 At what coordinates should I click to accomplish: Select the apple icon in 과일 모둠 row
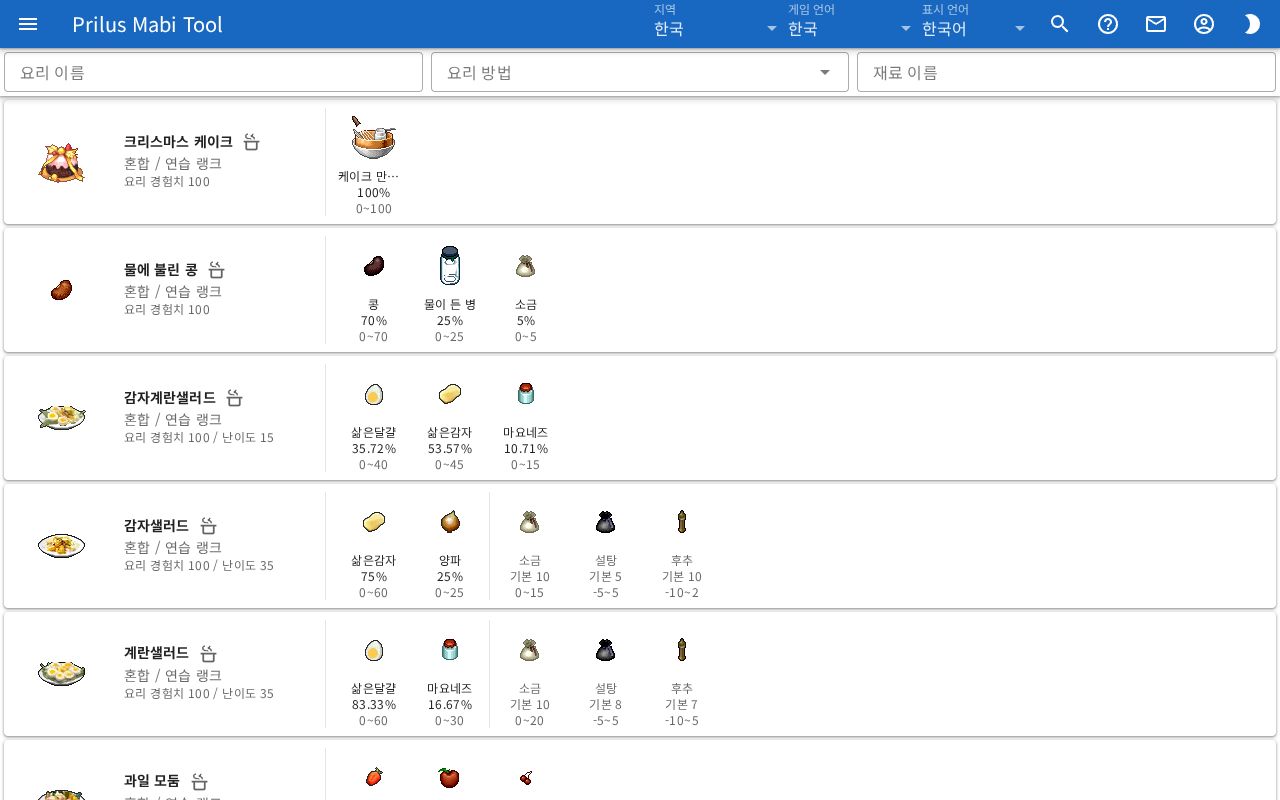click(x=450, y=777)
